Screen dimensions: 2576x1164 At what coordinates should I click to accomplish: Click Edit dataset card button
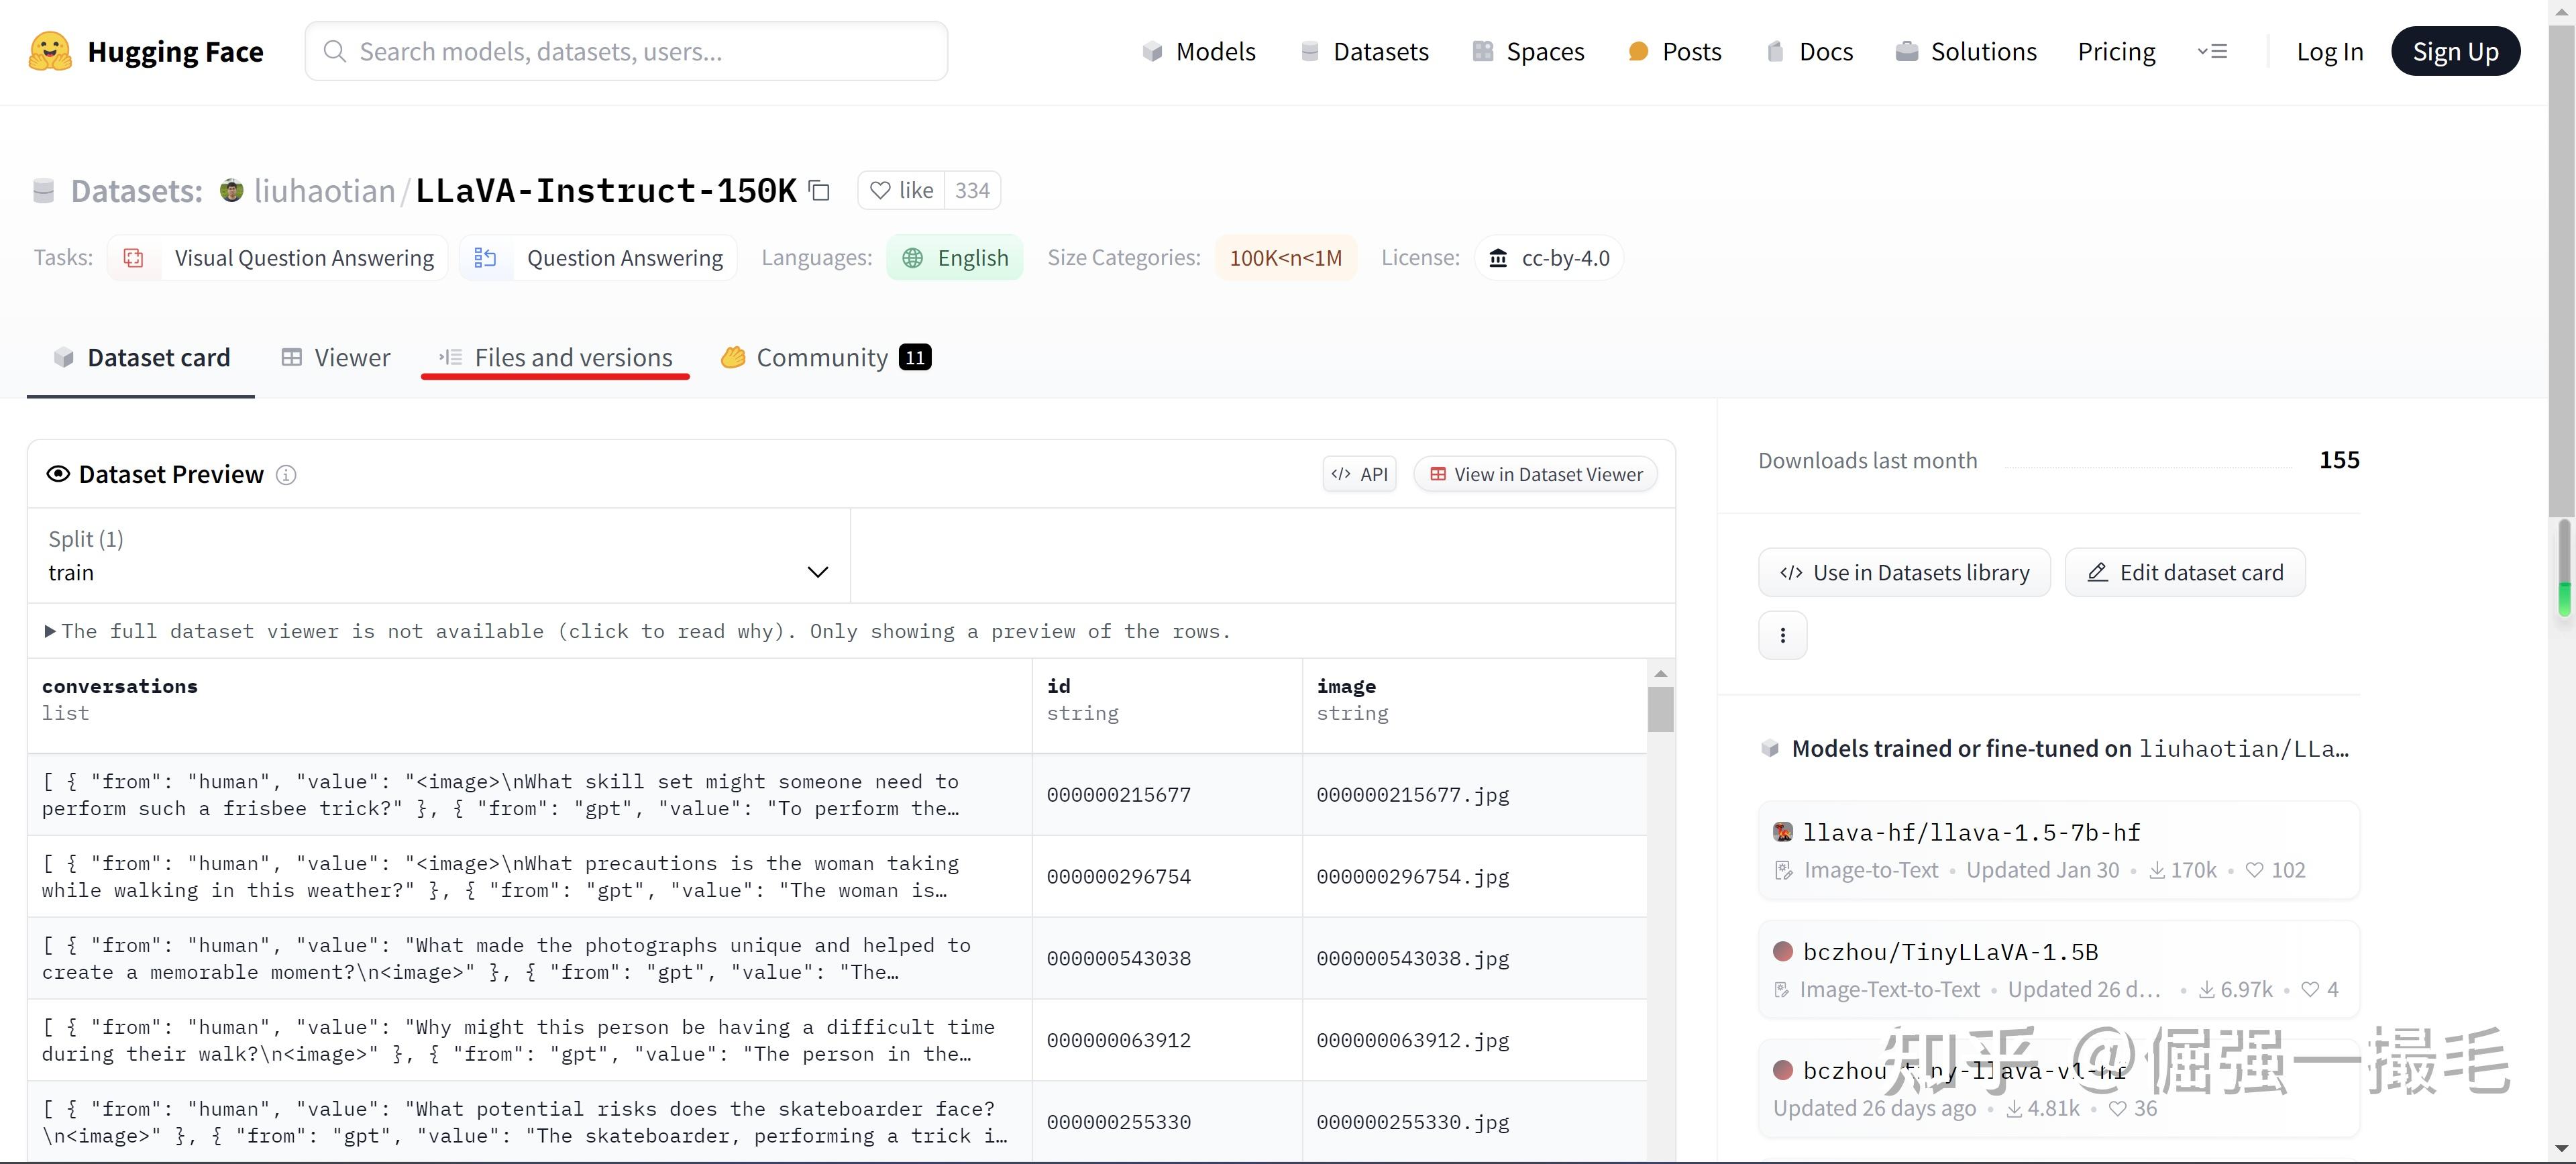[x=2185, y=572]
